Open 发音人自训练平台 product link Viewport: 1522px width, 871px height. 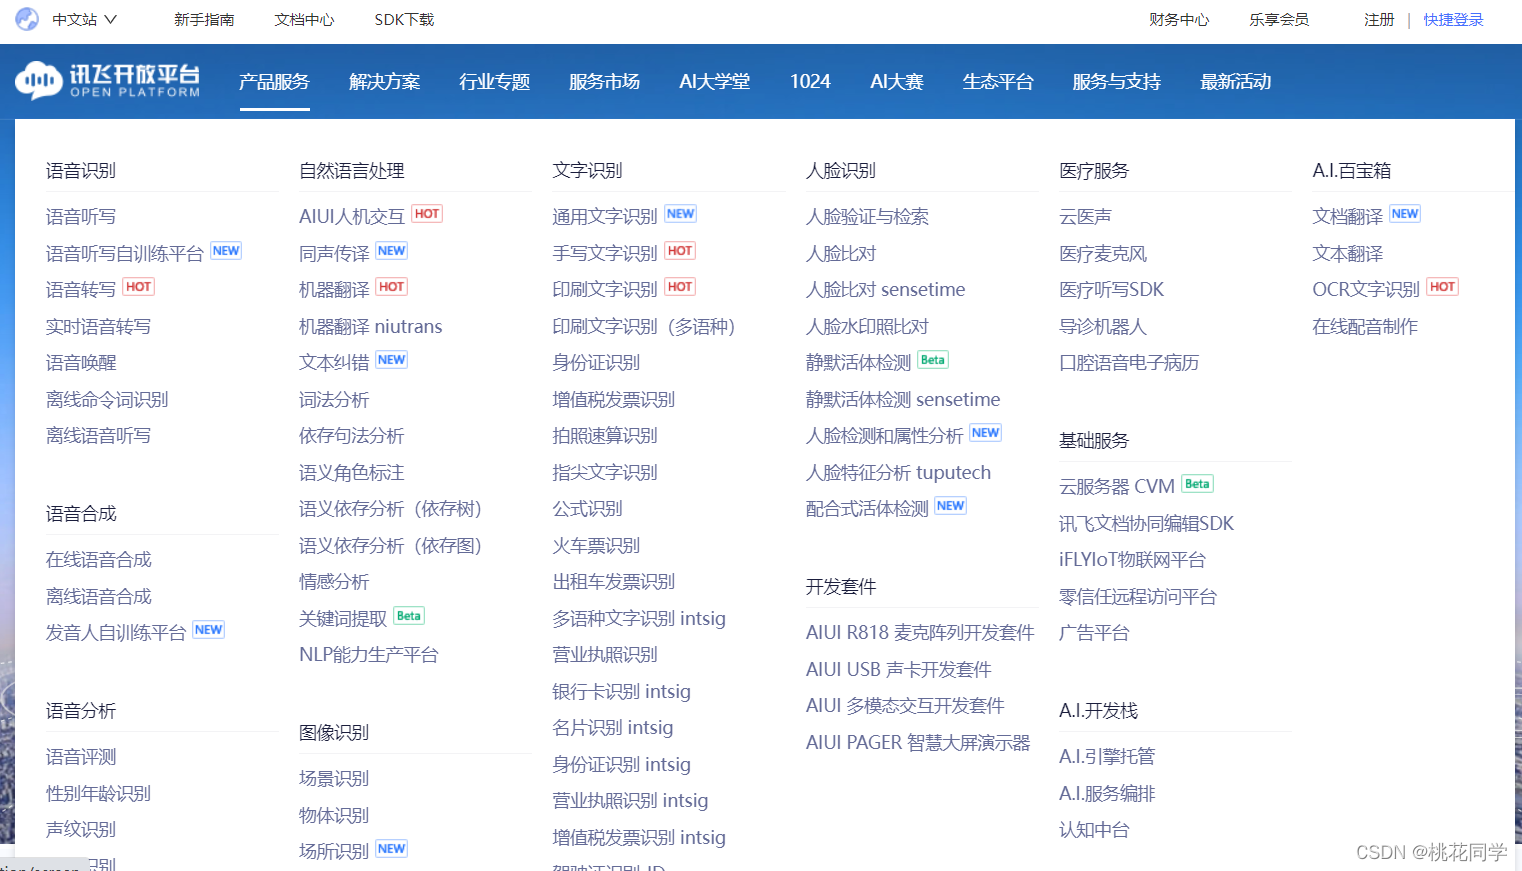click(116, 633)
